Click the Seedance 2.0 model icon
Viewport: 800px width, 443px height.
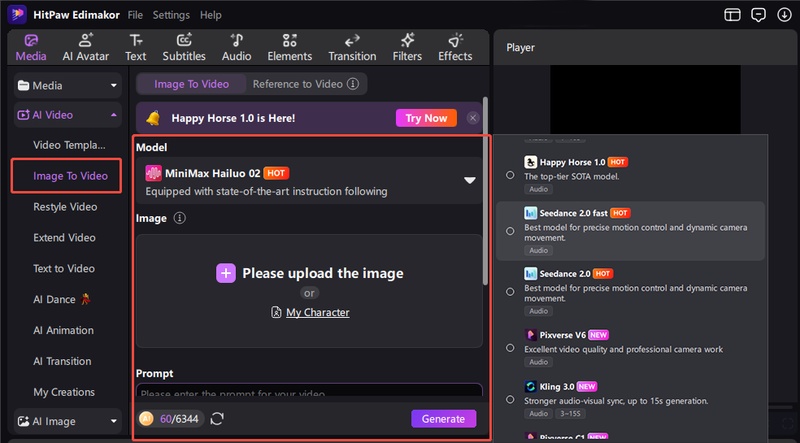[x=531, y=274]
